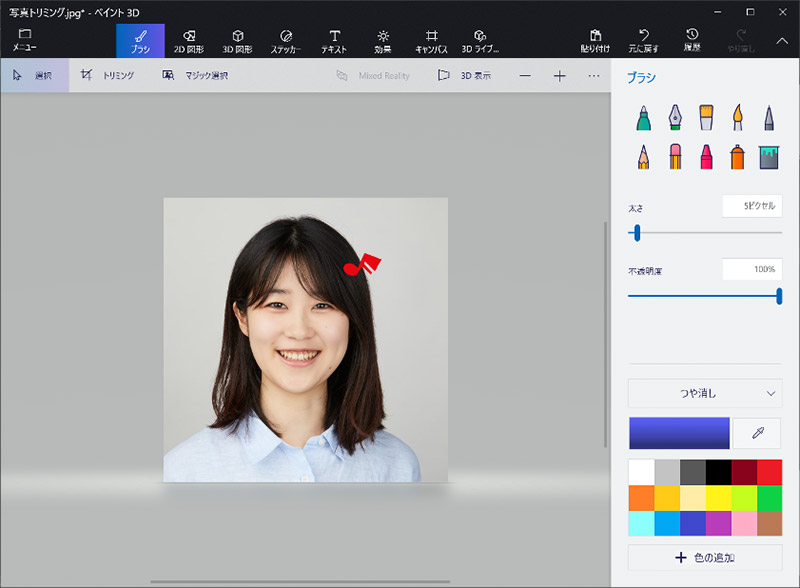
Task: Select the Calligraphy pen brush
Action: pyautogui.click(x=675, y=118)
